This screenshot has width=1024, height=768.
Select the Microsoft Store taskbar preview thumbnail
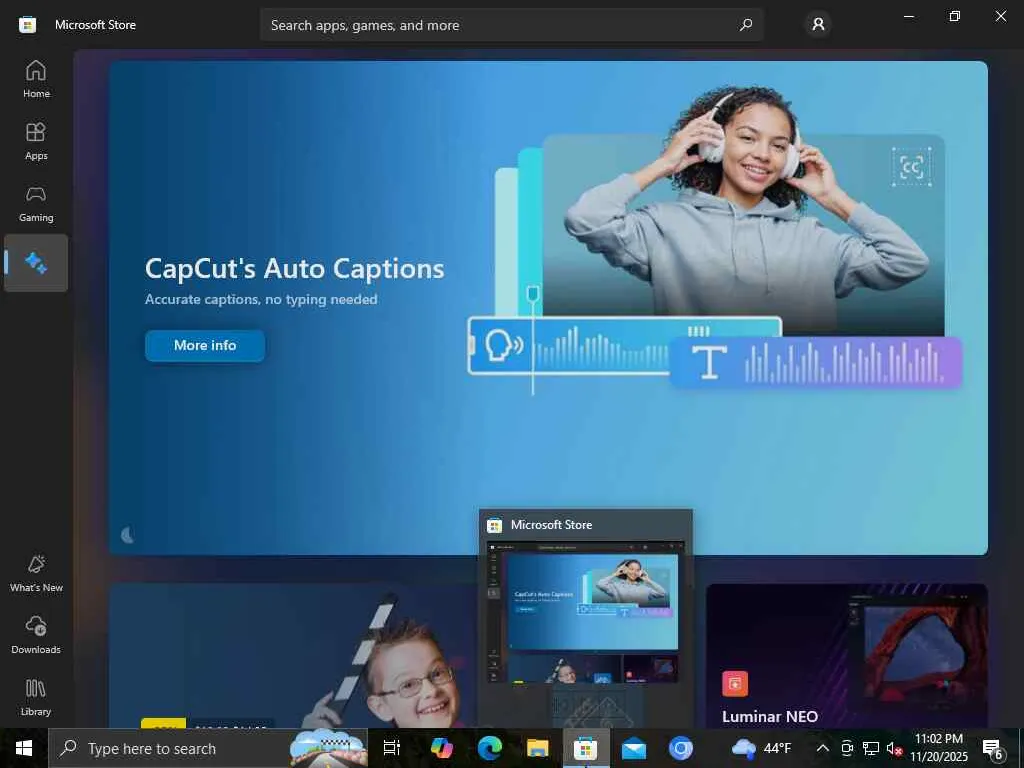pos(586,613)
